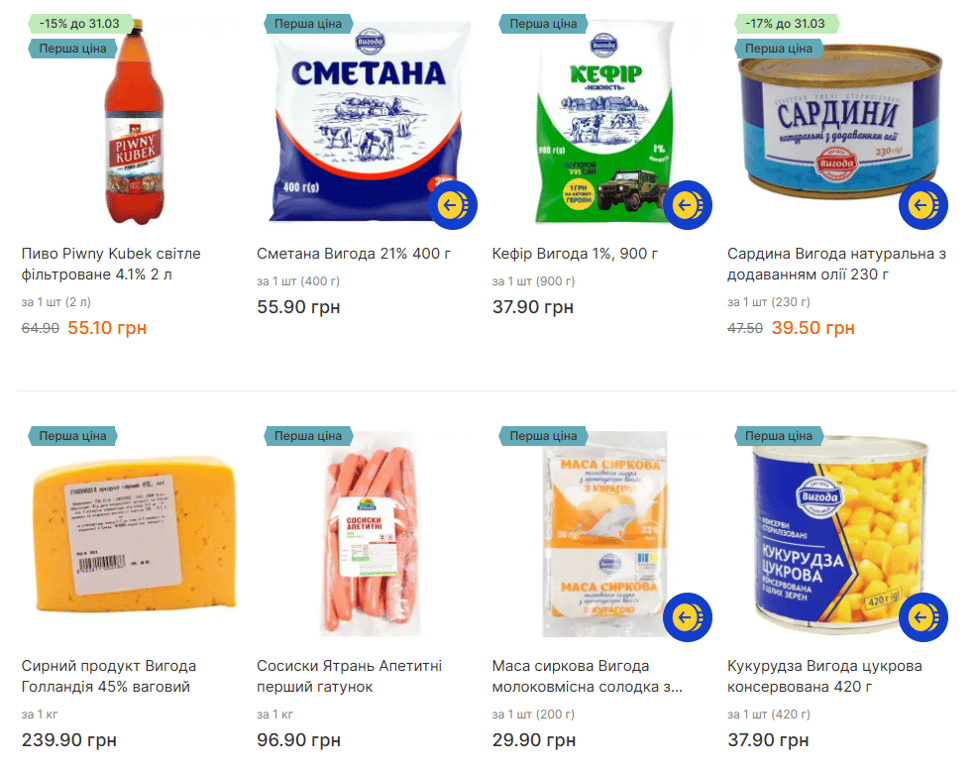This screenshot has height=768, width=977.
Task: Open the Сметана Вигода 21% 400 г link
Action: 354,254
